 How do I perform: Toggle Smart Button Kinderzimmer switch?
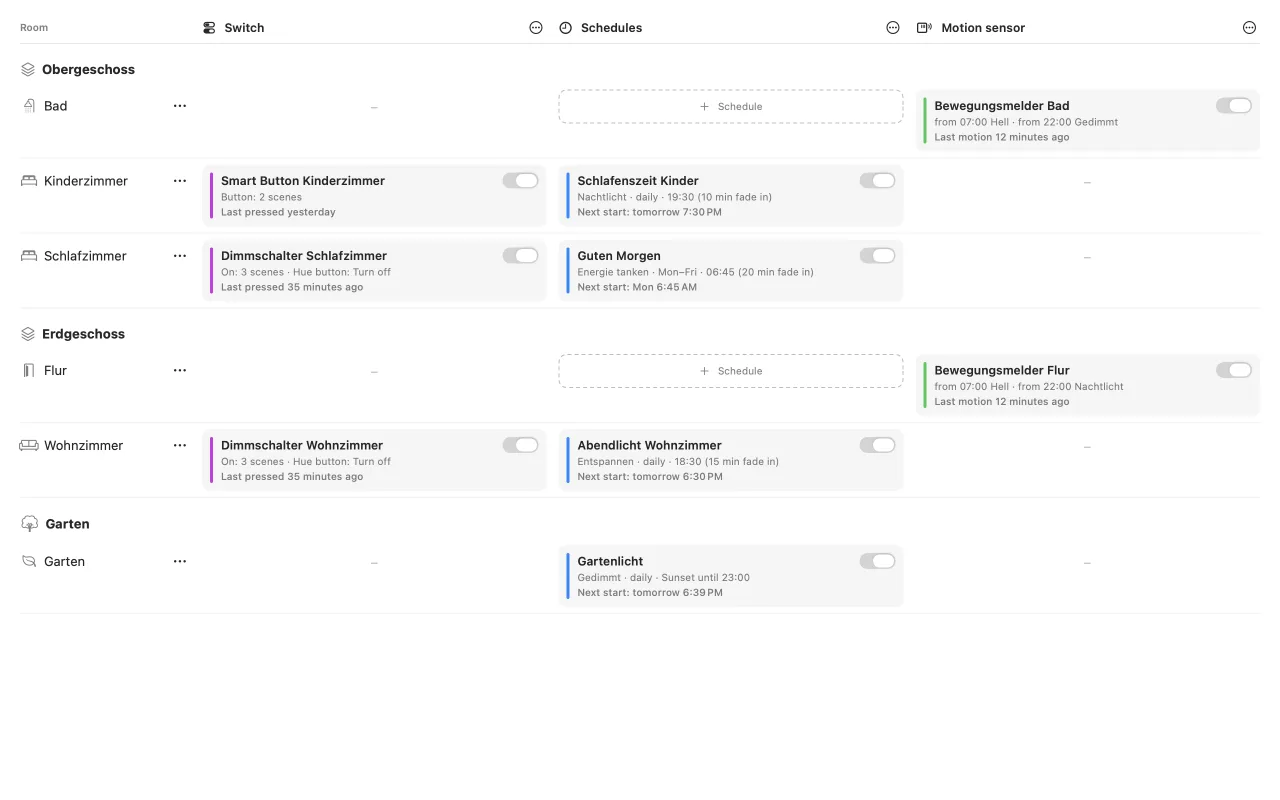(x=520, y=180)
